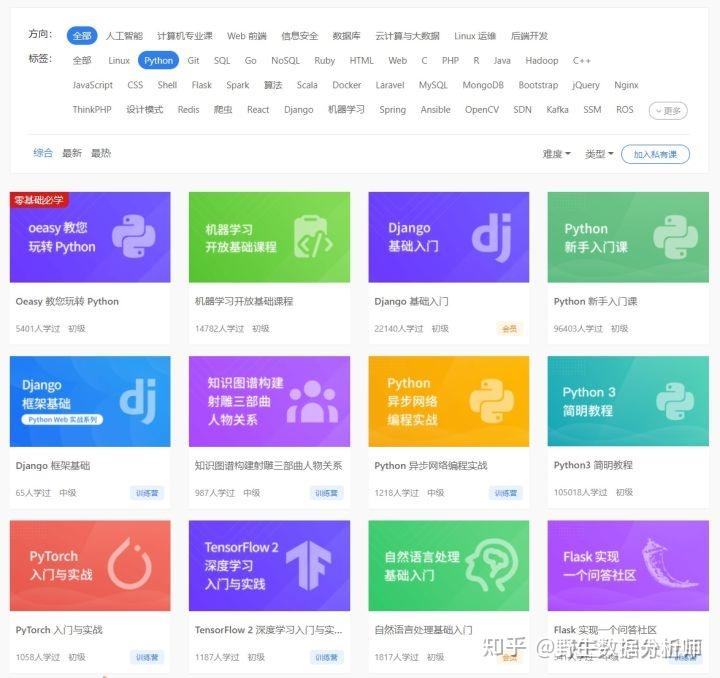Click the 零基础必学 red ribbon label
This screenshot has height=678, width=720.
[39, 200]
